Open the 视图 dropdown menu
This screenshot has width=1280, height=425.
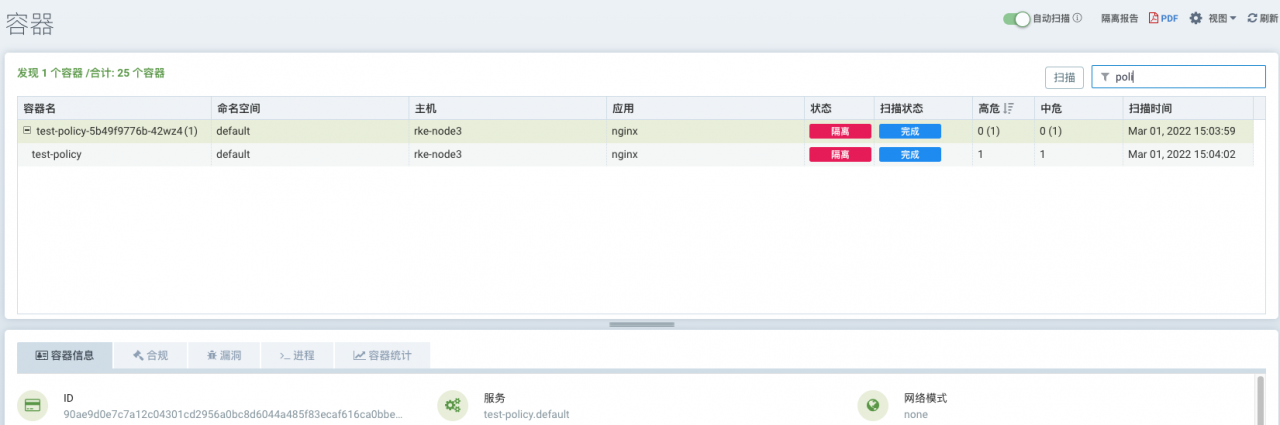[1222, 18]
